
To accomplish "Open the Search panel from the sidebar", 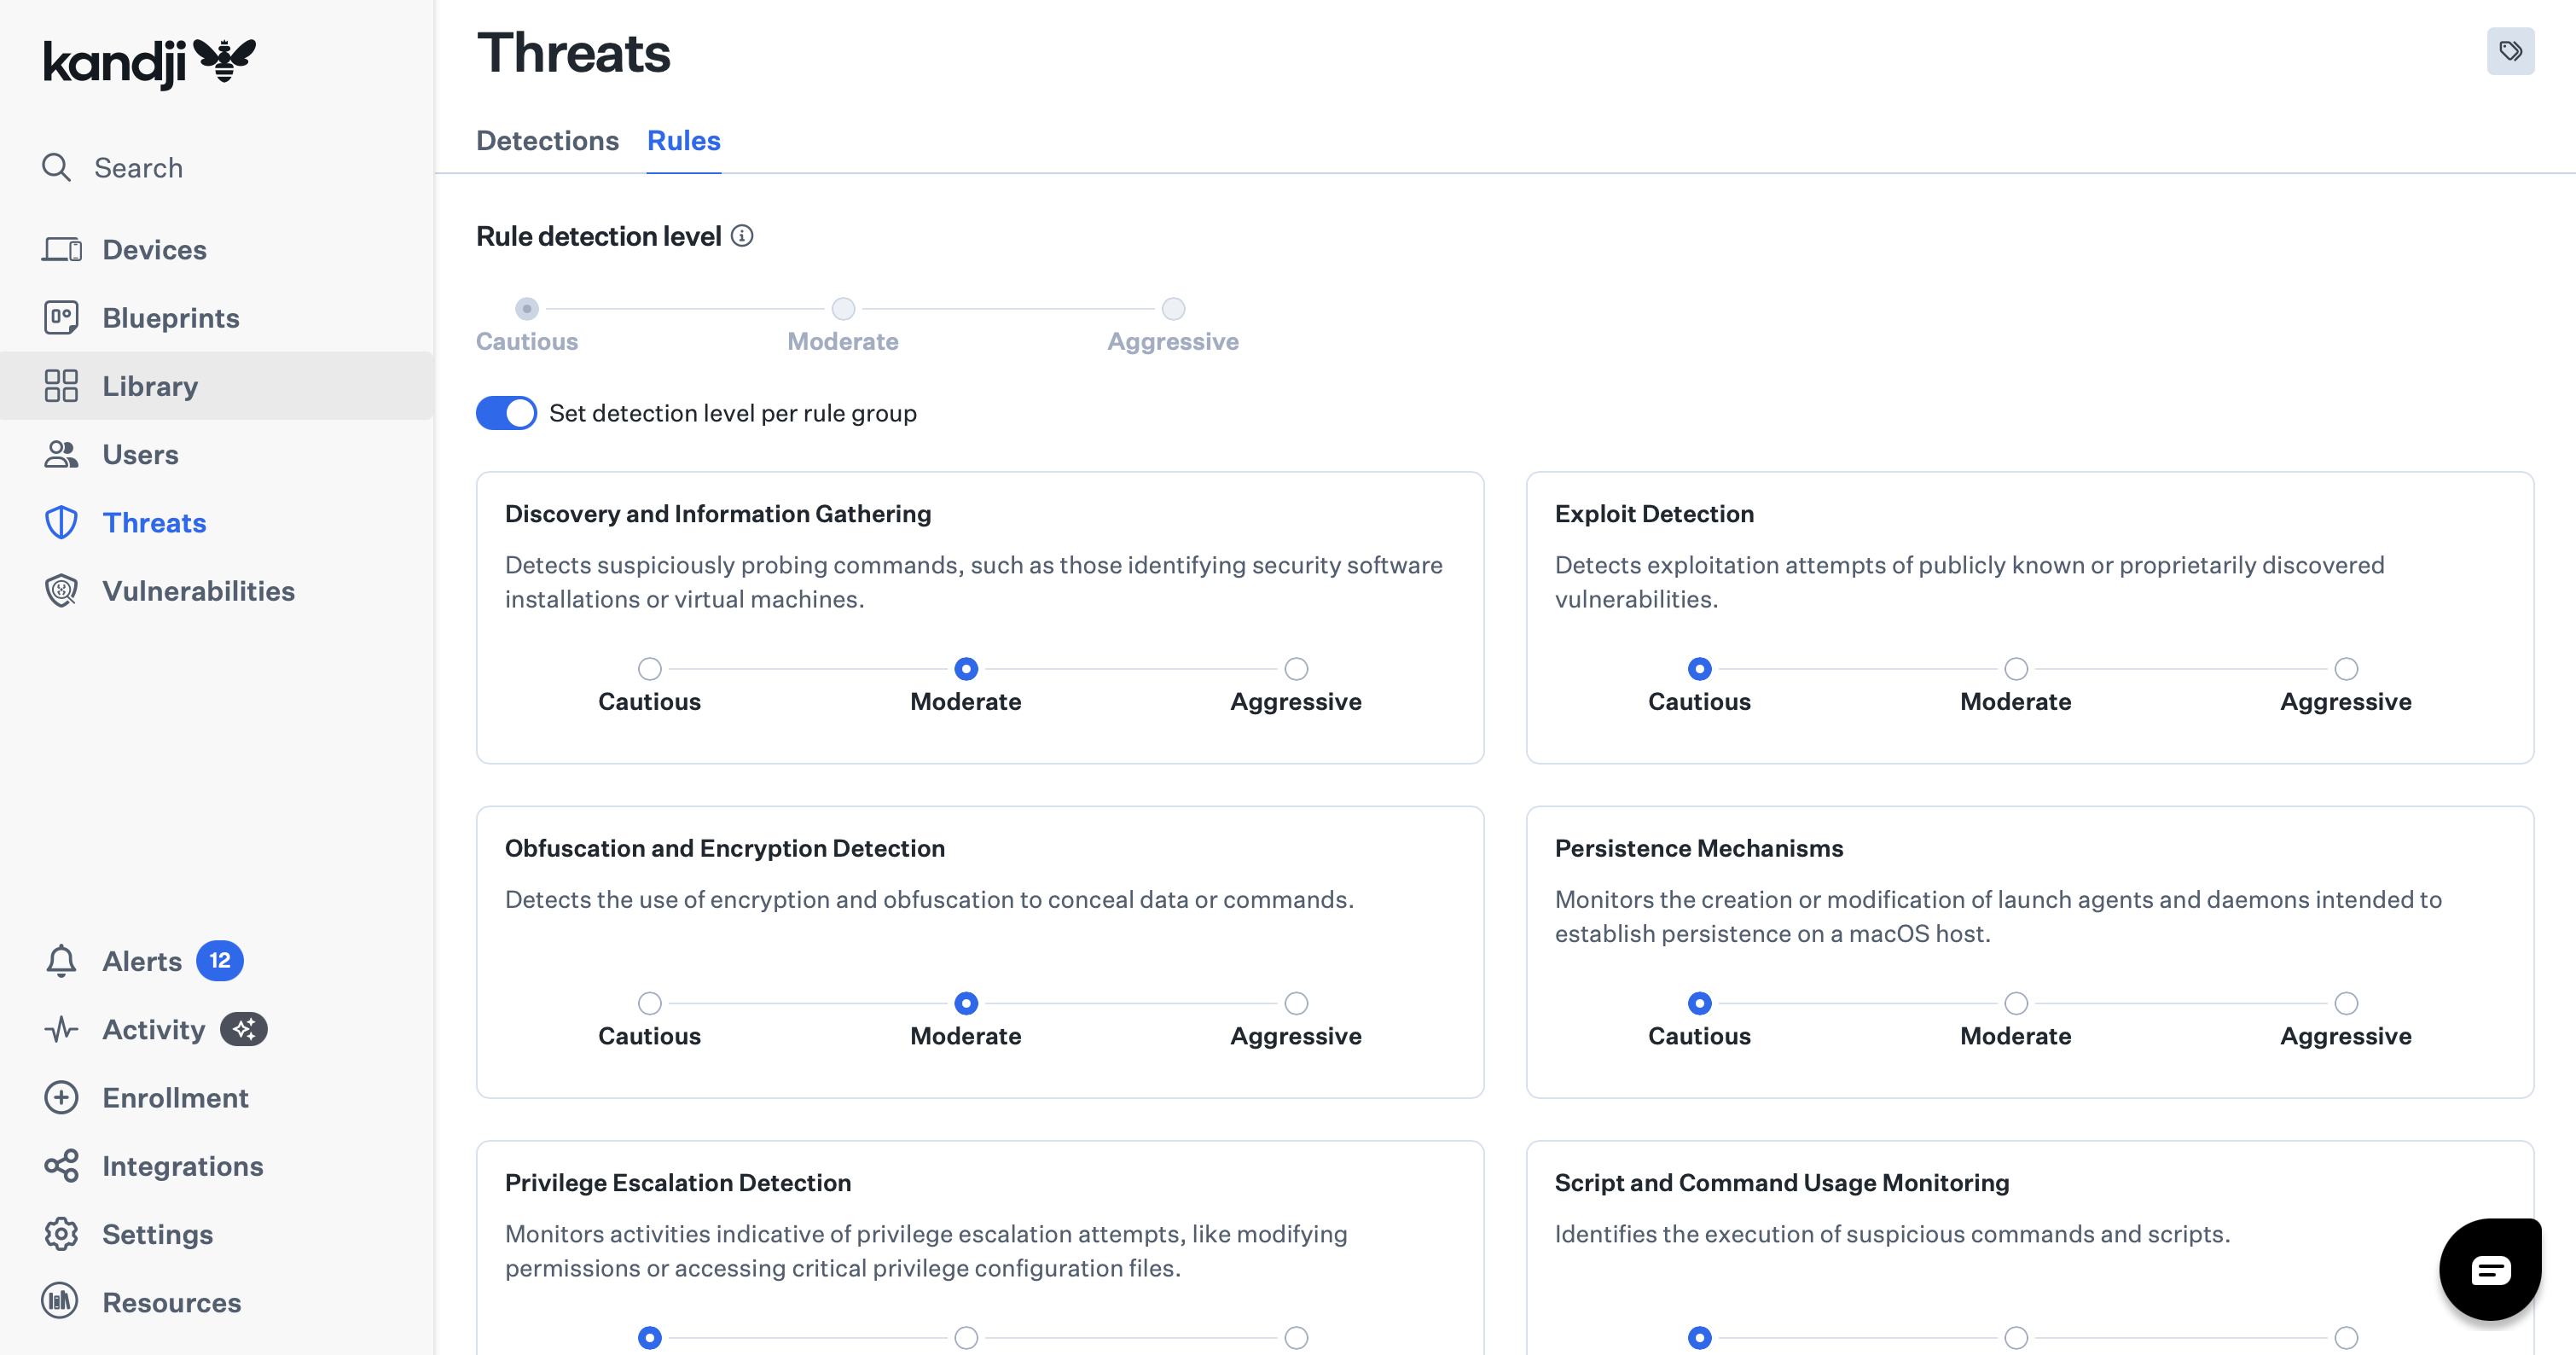I will click(x=138, y=167).
